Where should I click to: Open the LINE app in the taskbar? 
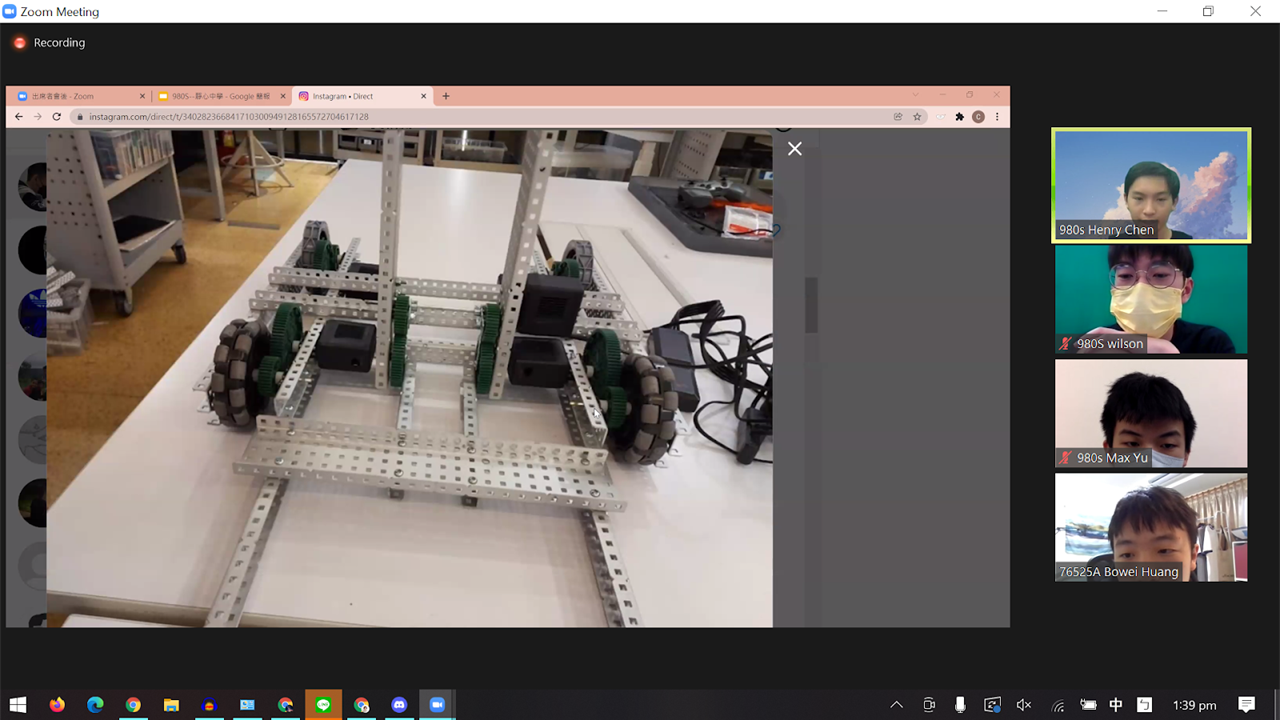tap(323, 705)
